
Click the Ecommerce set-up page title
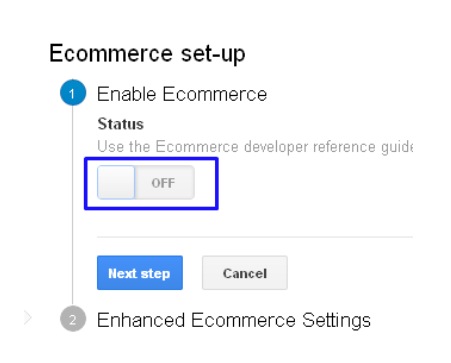(147, 53)
